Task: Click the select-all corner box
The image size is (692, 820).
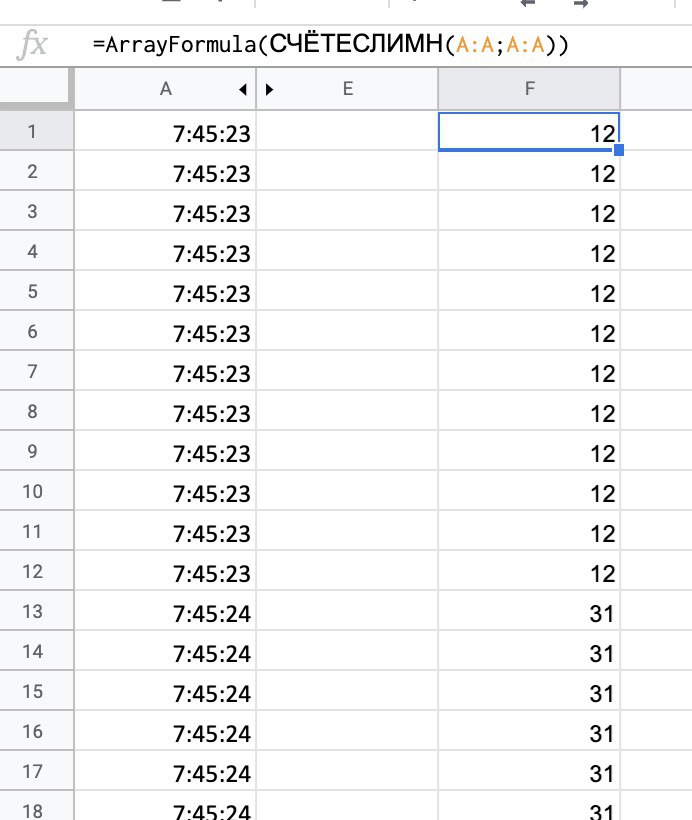Action: [x=36, y=89]
